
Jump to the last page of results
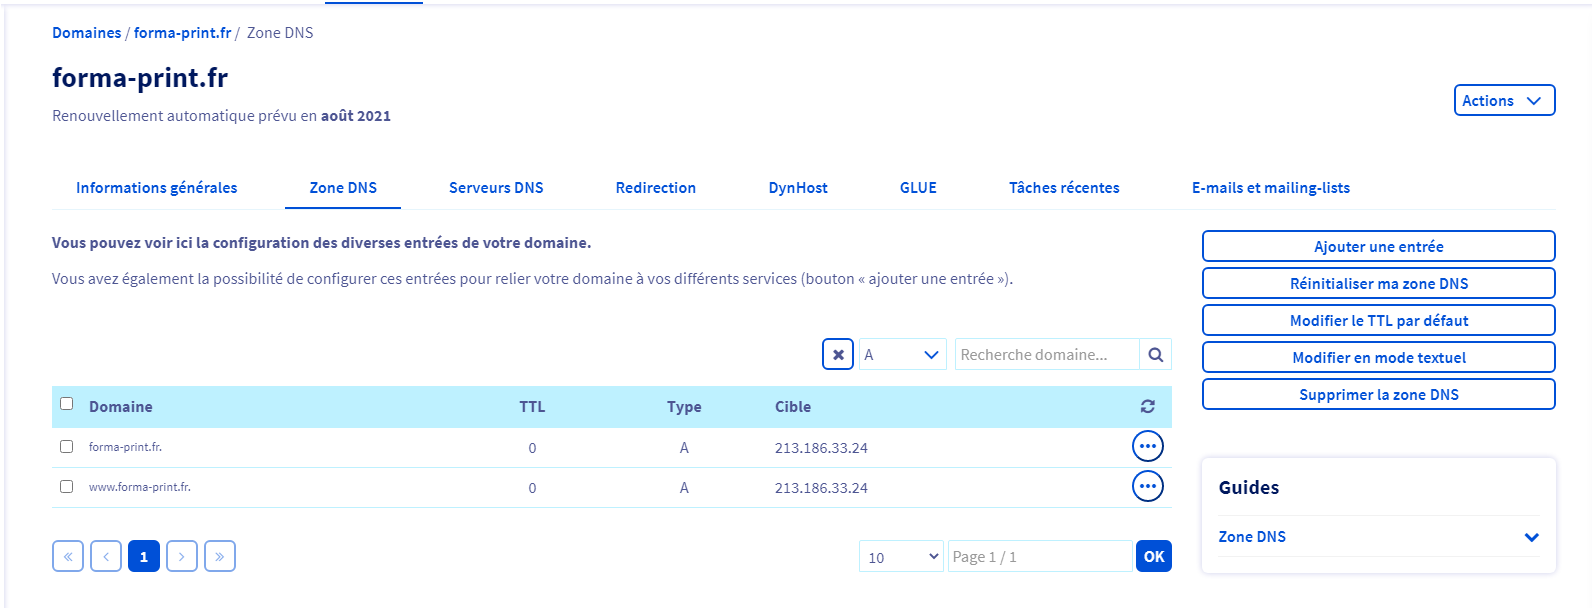(x=219, y=557)
